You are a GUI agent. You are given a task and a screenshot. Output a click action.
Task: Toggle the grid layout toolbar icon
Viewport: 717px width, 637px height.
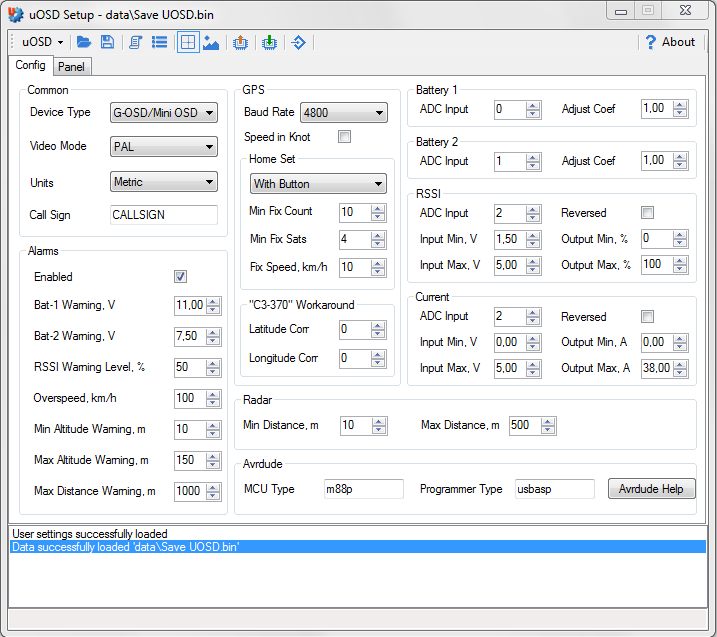coord(187,42)
